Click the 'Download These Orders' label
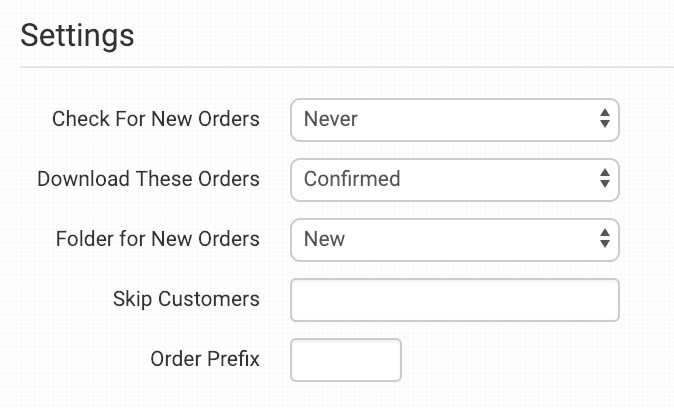This screenshot has height=408, width=674. [148, 179]
